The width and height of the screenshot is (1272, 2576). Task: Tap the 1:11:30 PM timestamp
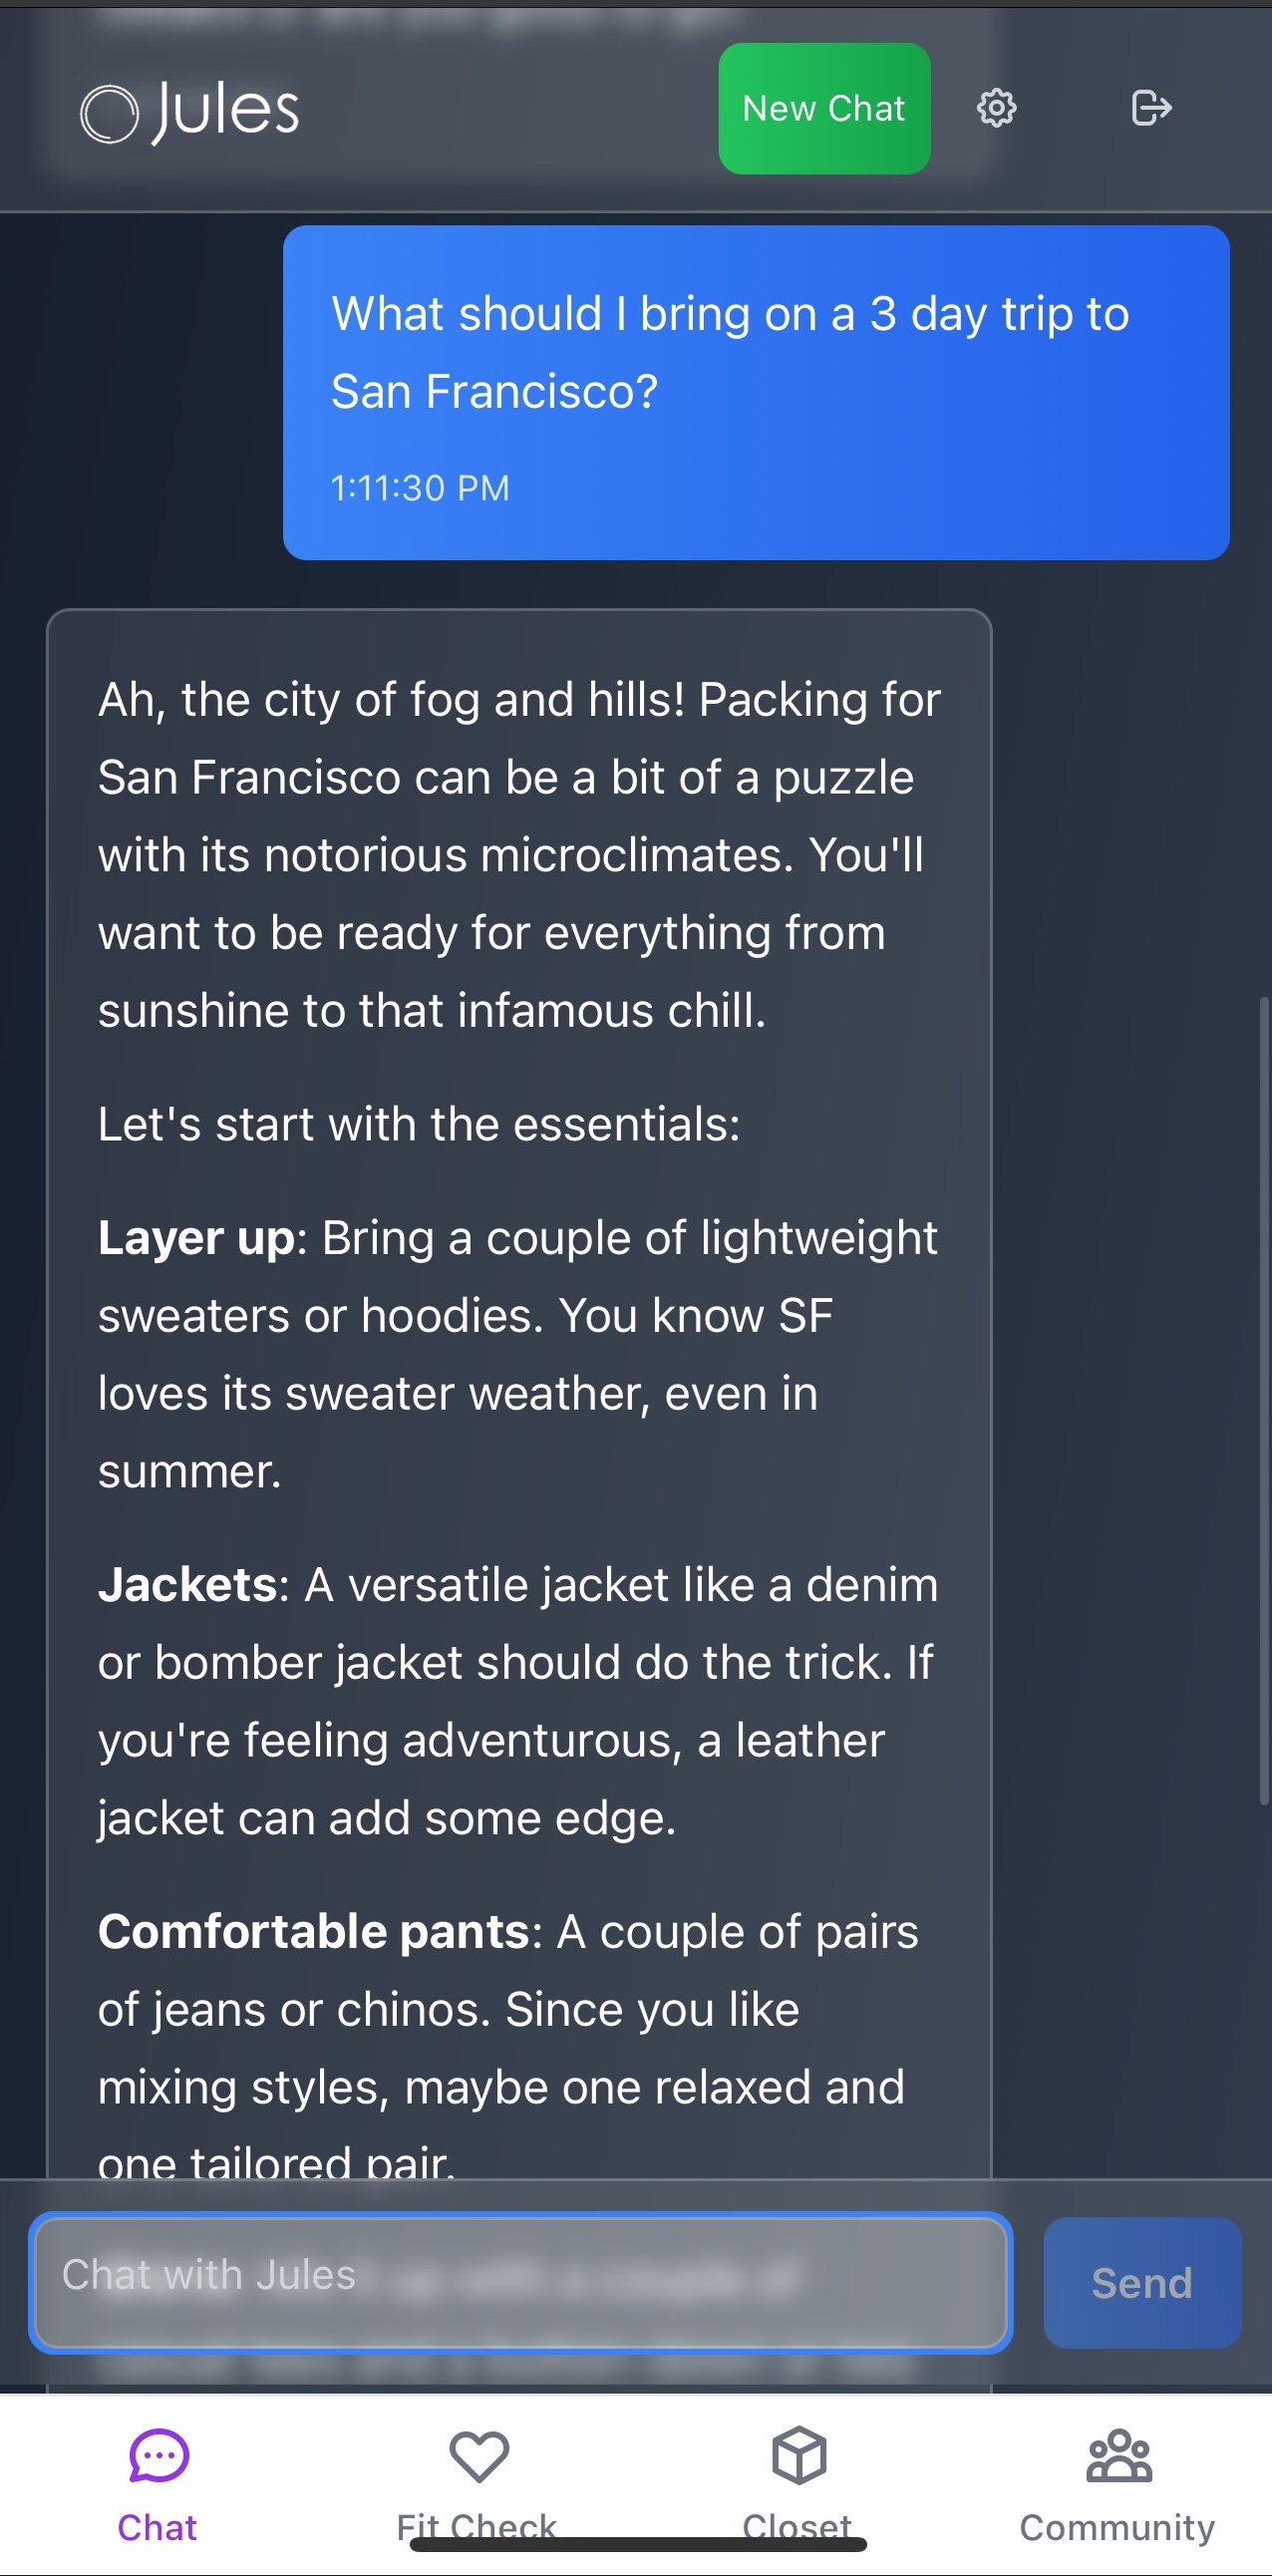421,487
